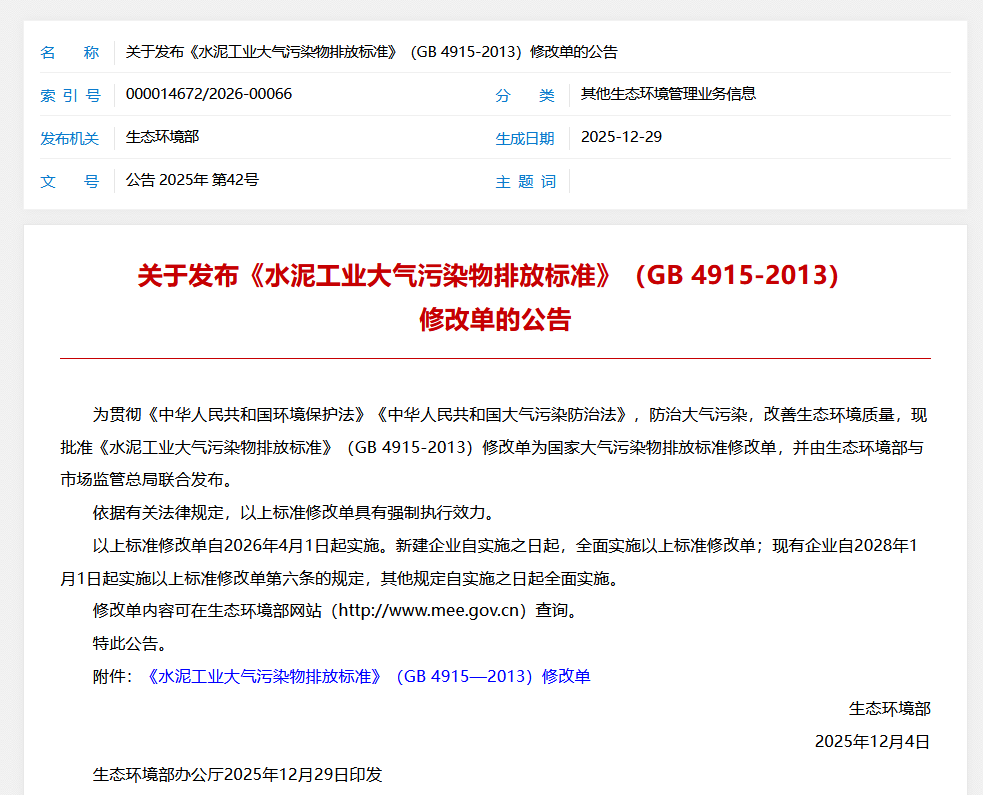The width and height of the screenshot is (983, 795).
Task: Click 生态环境部 value beside 发布机关
Action: [162, 137]
